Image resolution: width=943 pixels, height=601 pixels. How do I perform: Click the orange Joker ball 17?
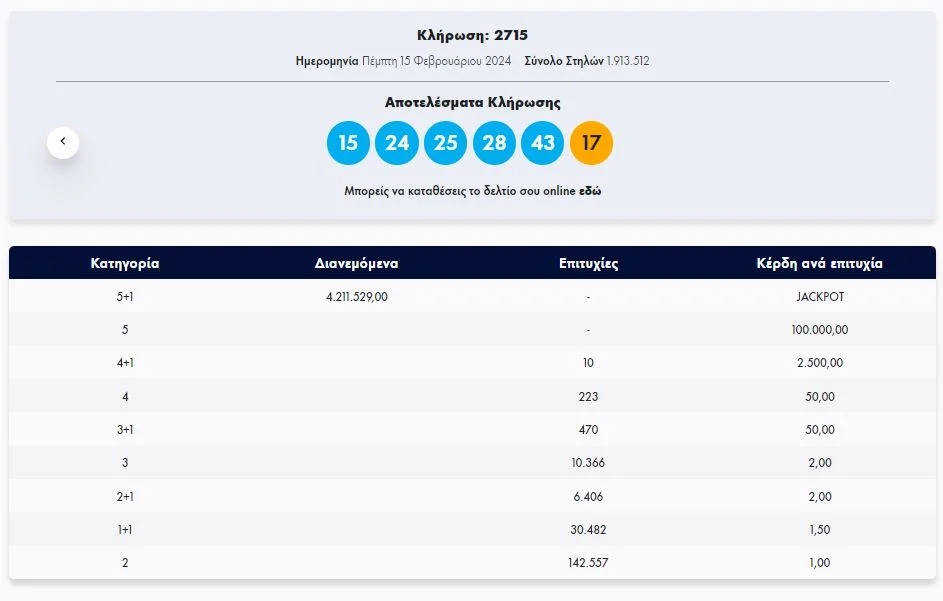point(591,143)
